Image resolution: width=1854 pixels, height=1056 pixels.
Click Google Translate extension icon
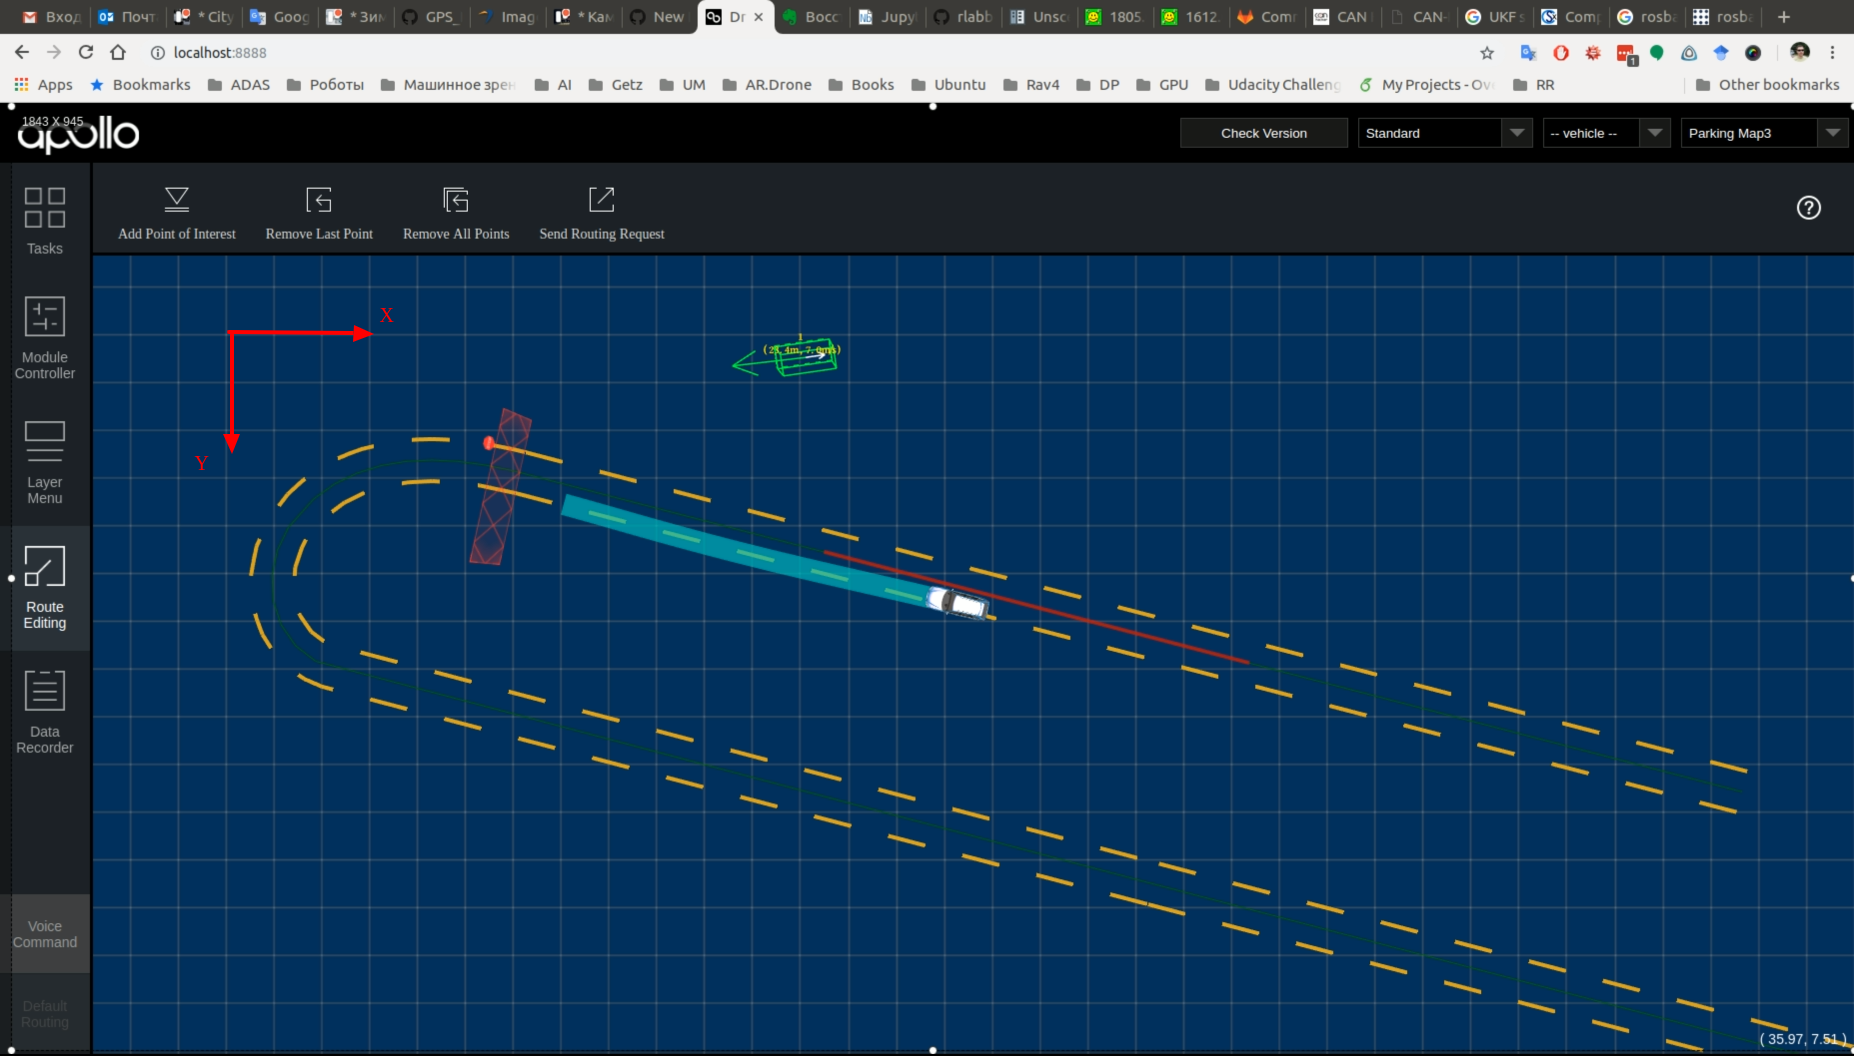1528,52
